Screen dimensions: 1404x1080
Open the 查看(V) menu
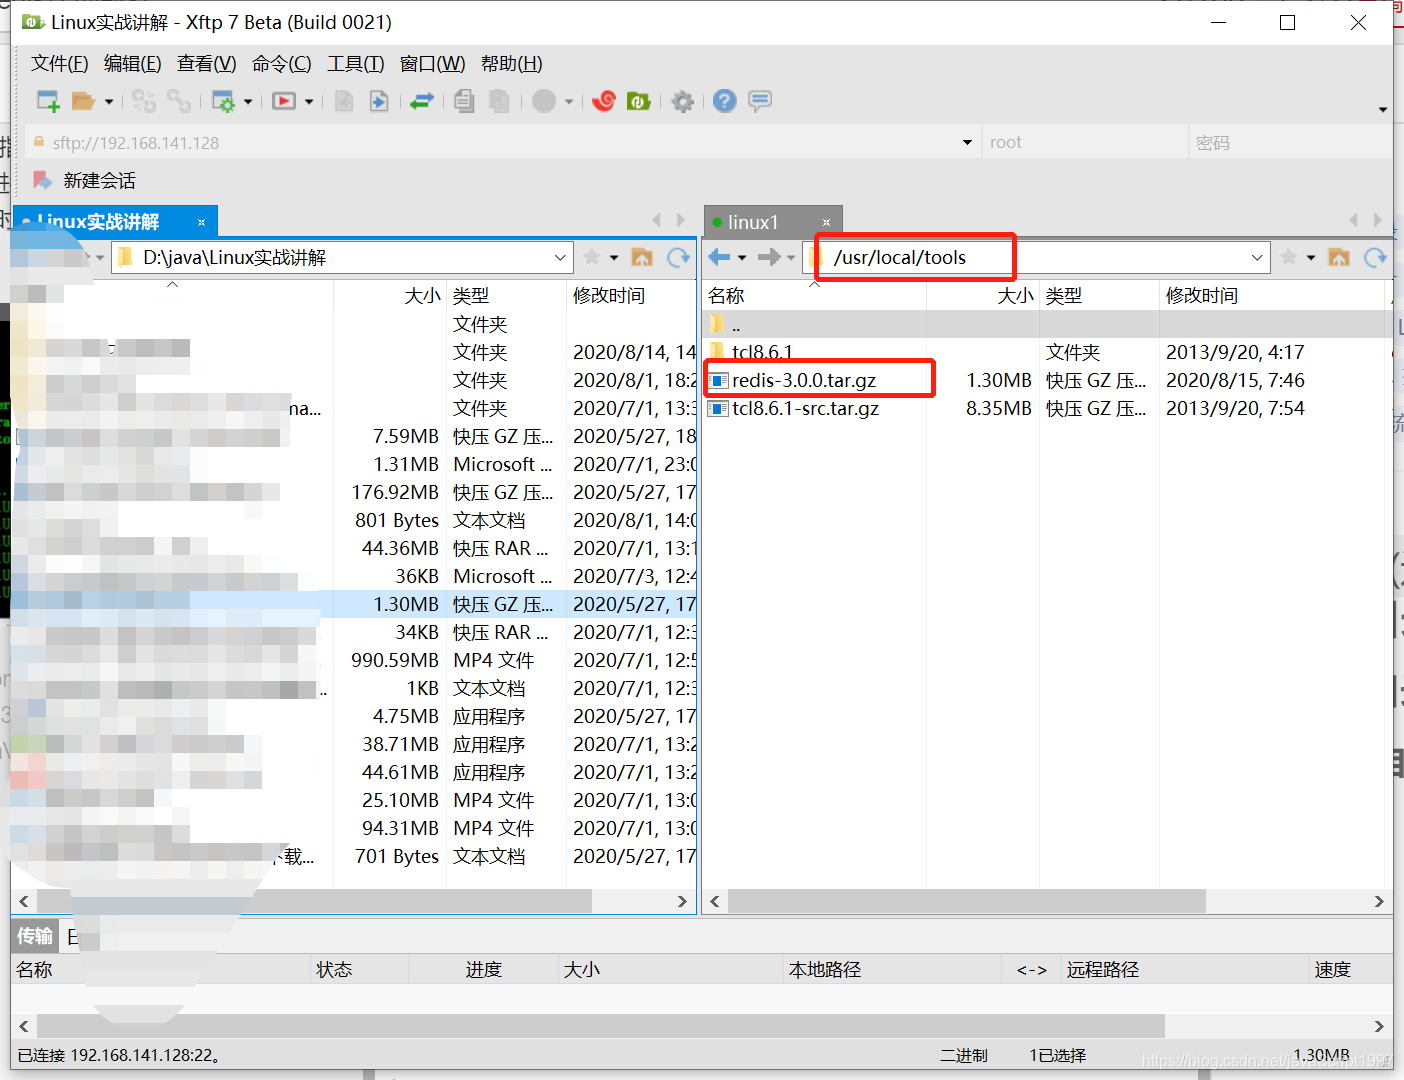(x=207, y=64)
